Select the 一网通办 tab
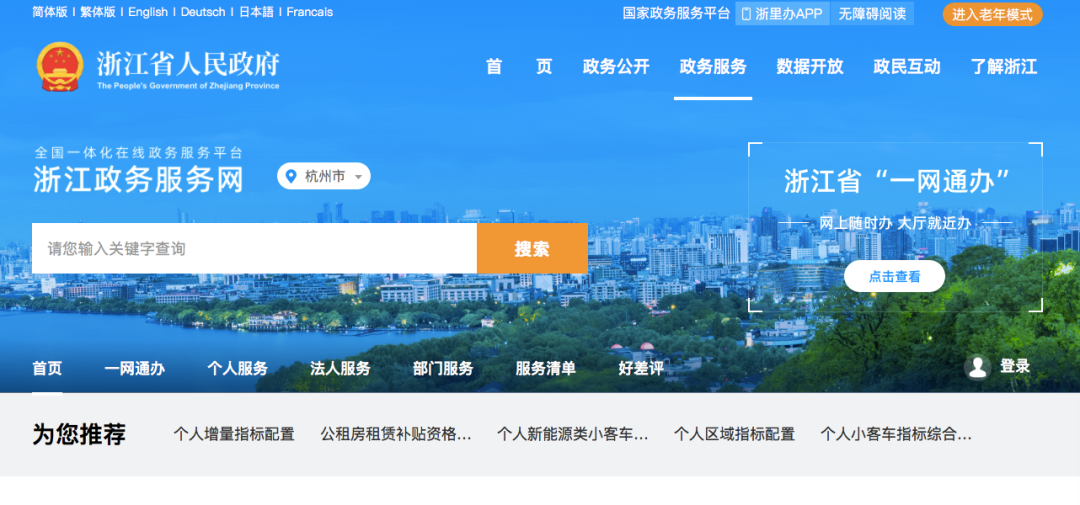Screen dimensions: 1080x505 click(x=134, y=369)
